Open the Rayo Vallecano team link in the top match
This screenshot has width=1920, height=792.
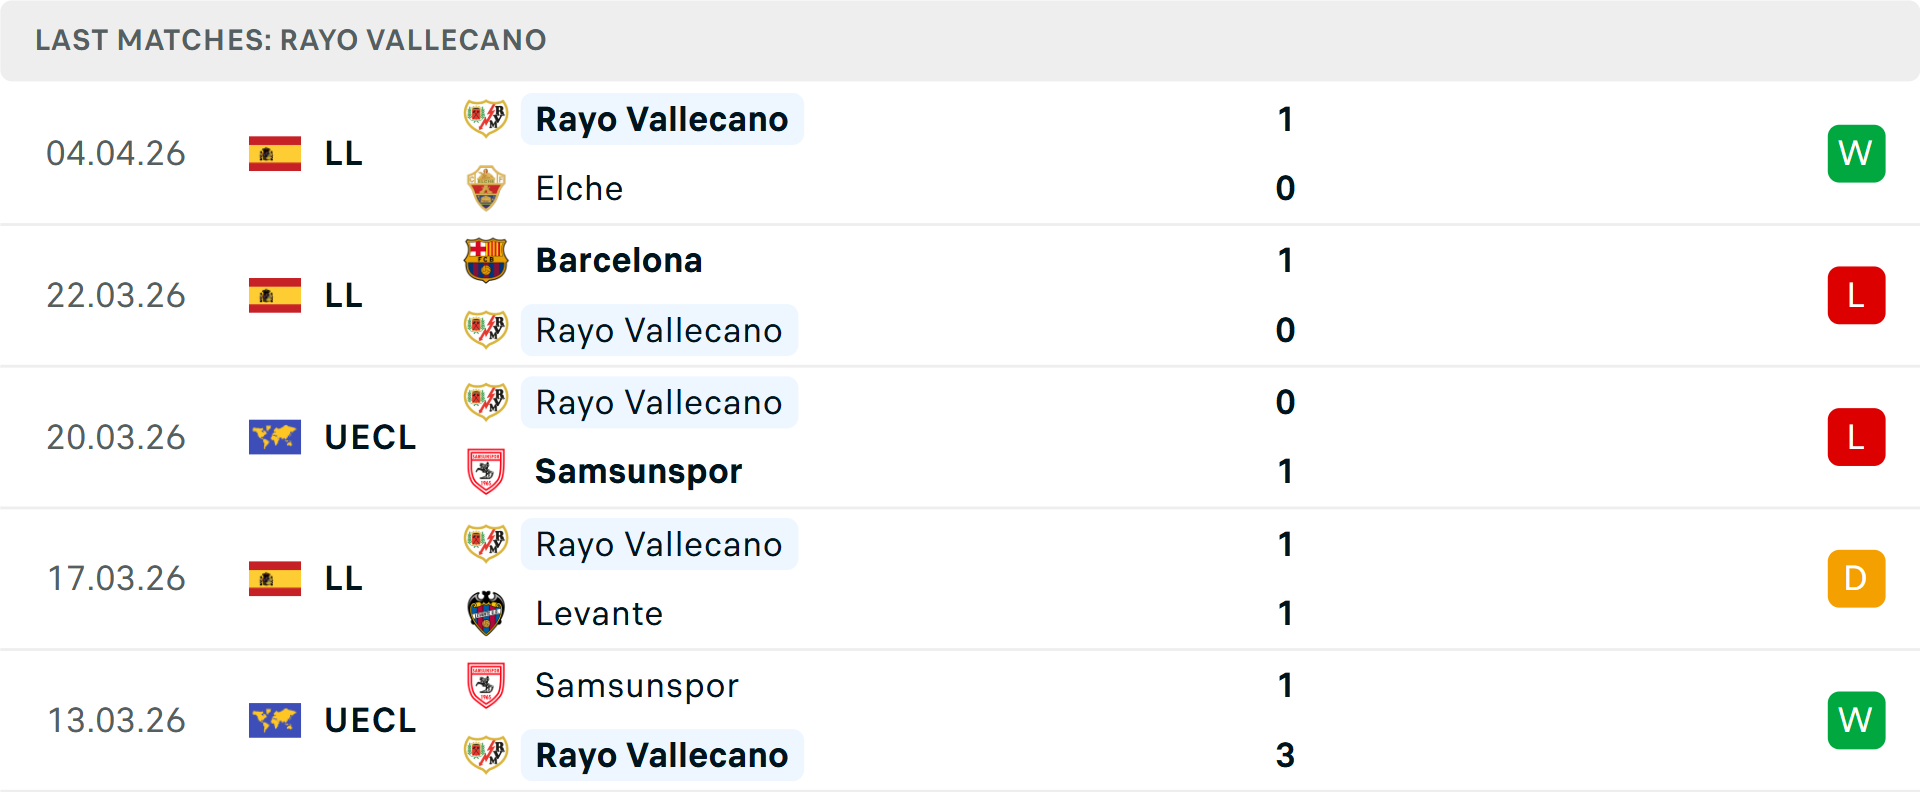(662, 119)
